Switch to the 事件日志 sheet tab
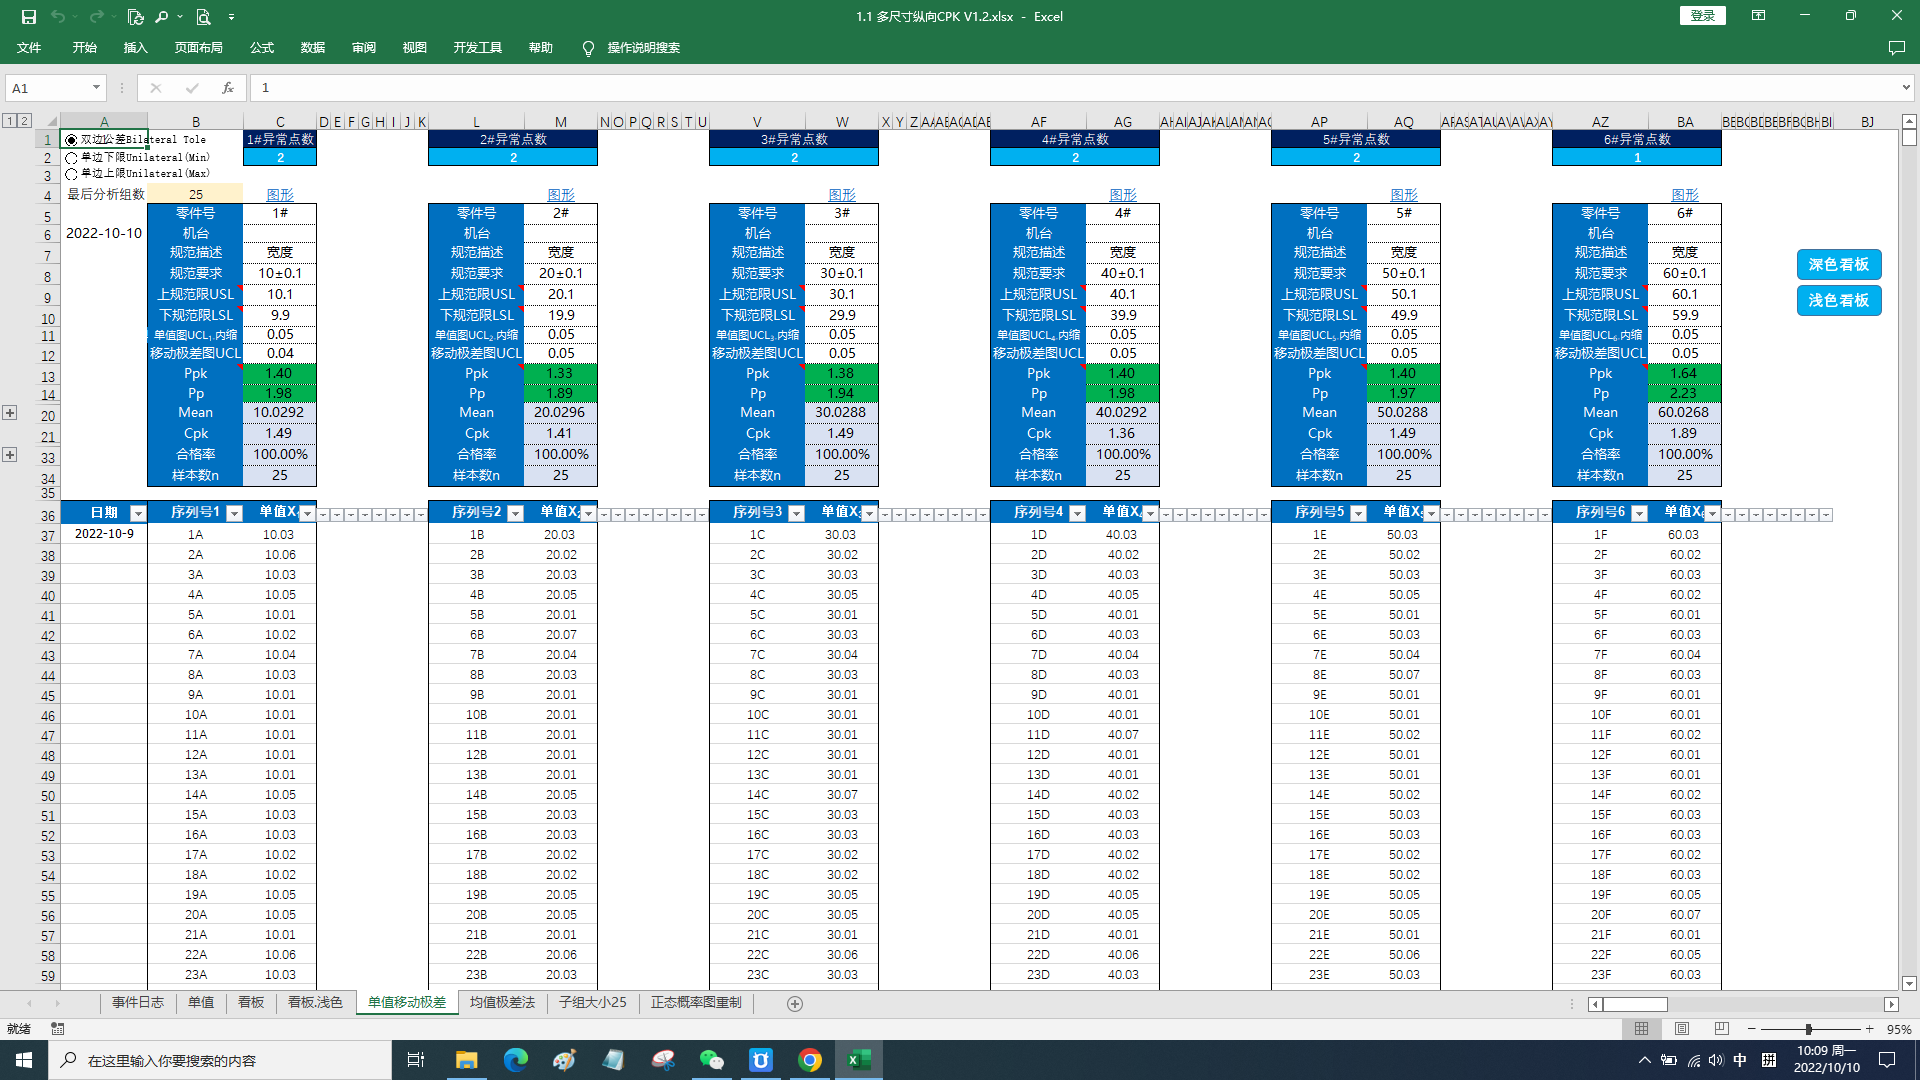This screenshot has width=1920, height=1080. click(138, 1003)
